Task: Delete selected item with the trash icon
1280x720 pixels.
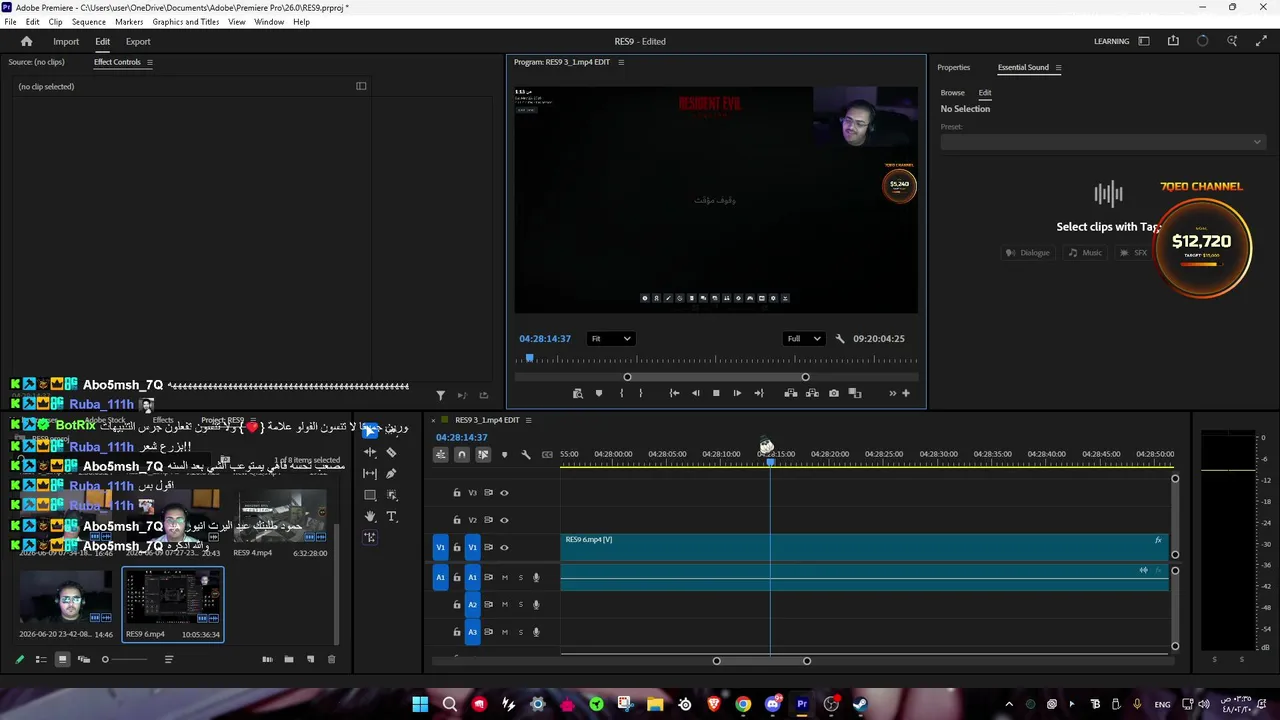Action: tap(332, 659)
